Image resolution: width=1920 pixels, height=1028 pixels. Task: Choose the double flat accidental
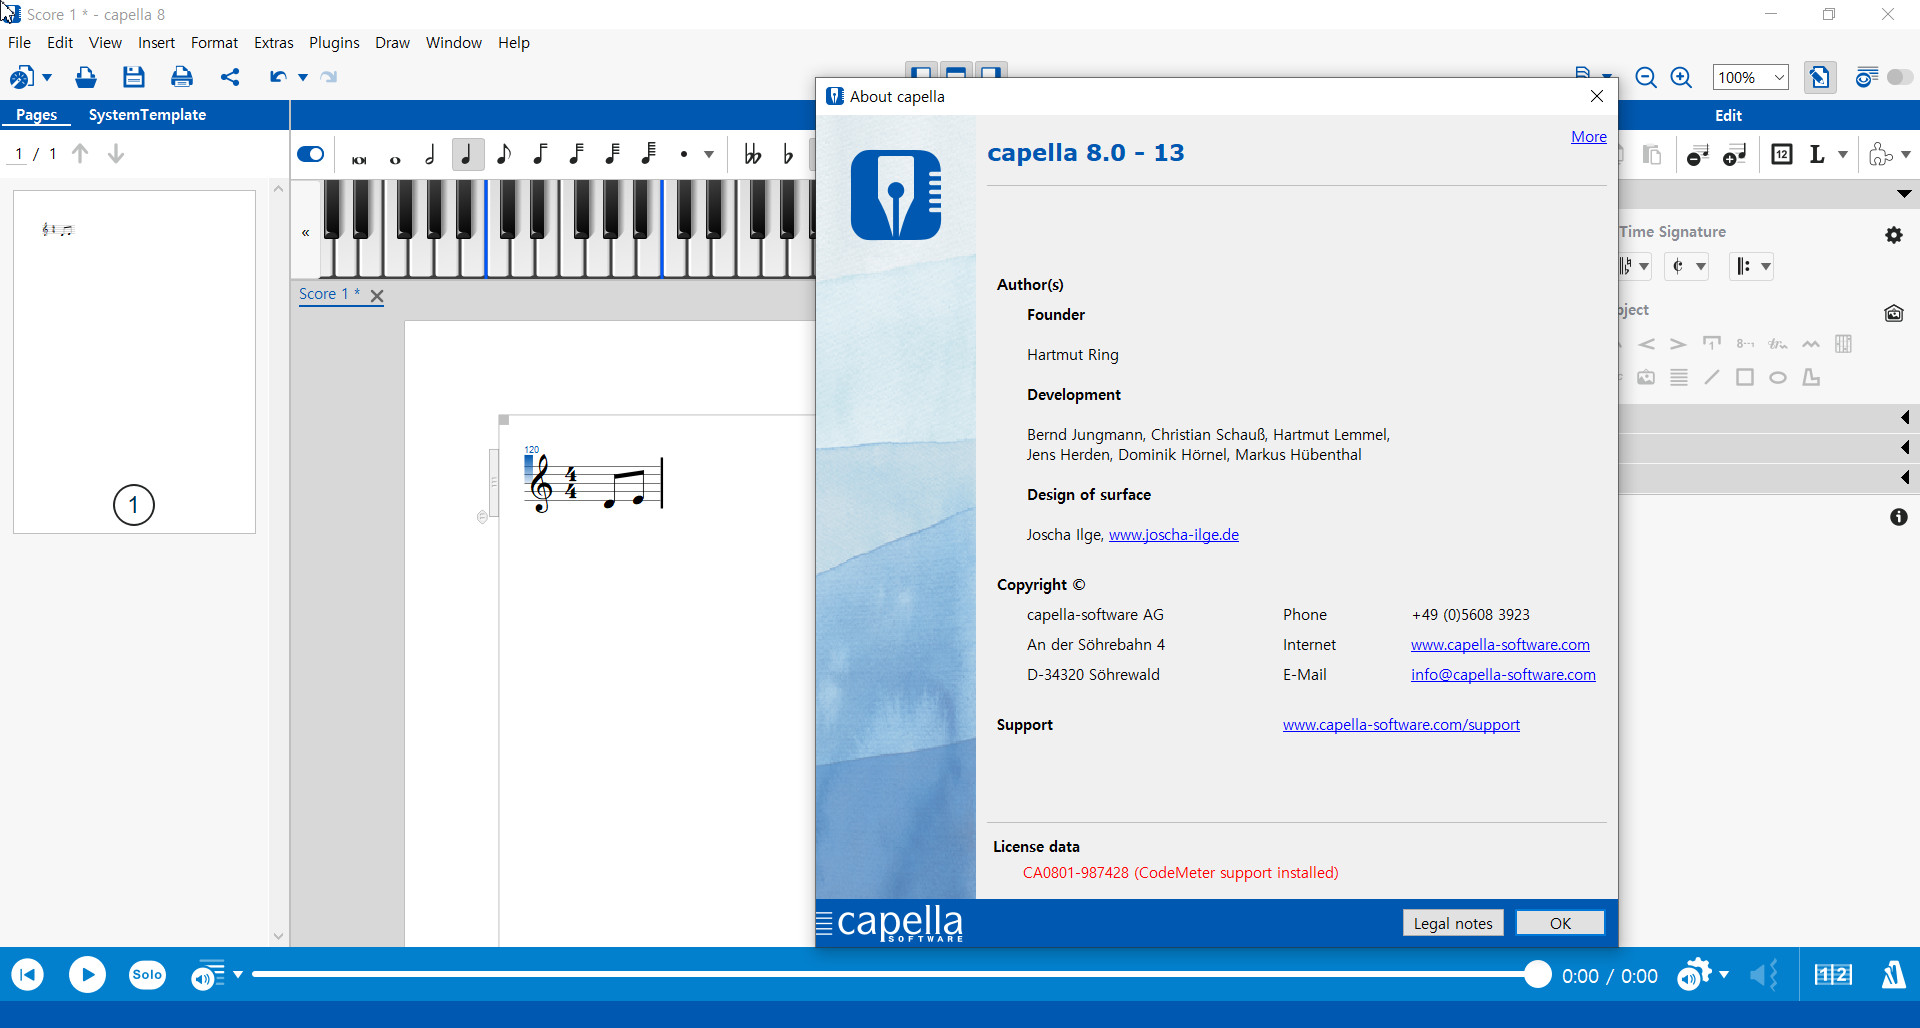point(752,154)
